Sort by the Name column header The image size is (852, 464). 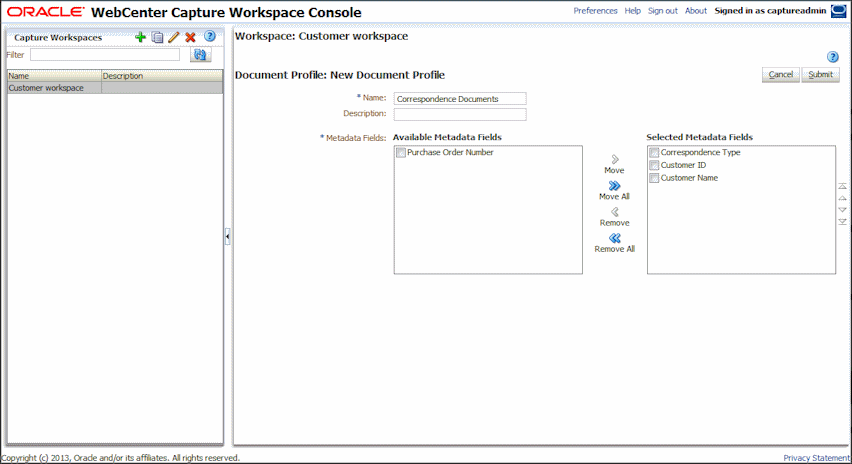tap(54, 76)
